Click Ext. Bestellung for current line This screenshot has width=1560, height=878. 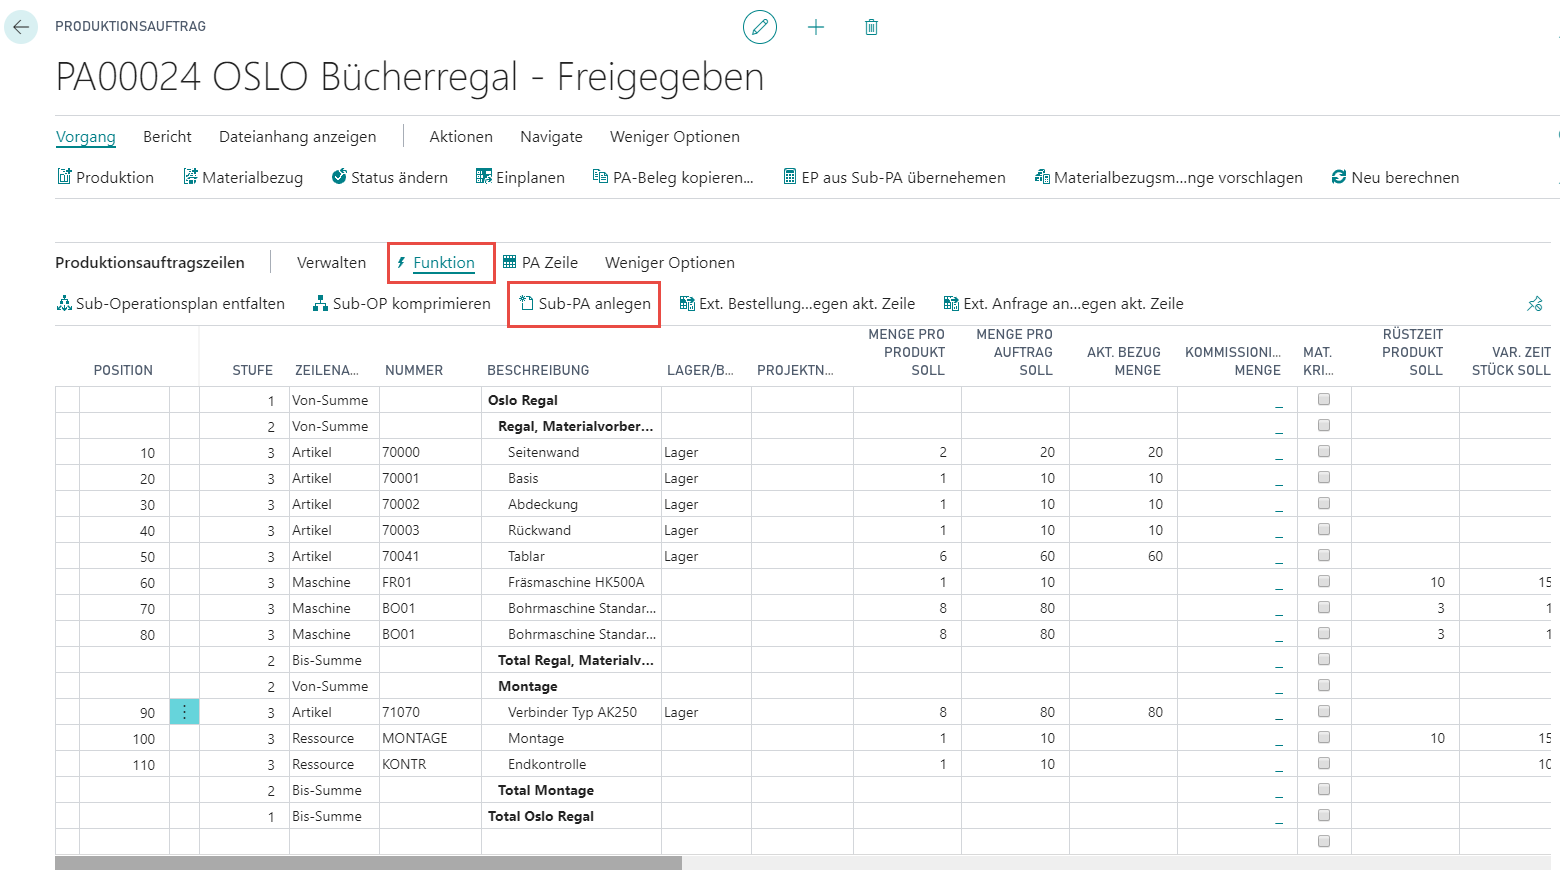coord(797,303)
